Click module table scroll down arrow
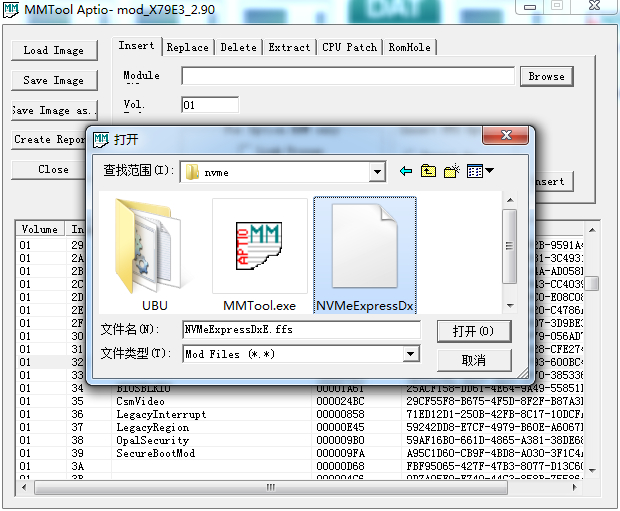The height and width of the screenshot is (511, 620). click(x=592, y=471)
